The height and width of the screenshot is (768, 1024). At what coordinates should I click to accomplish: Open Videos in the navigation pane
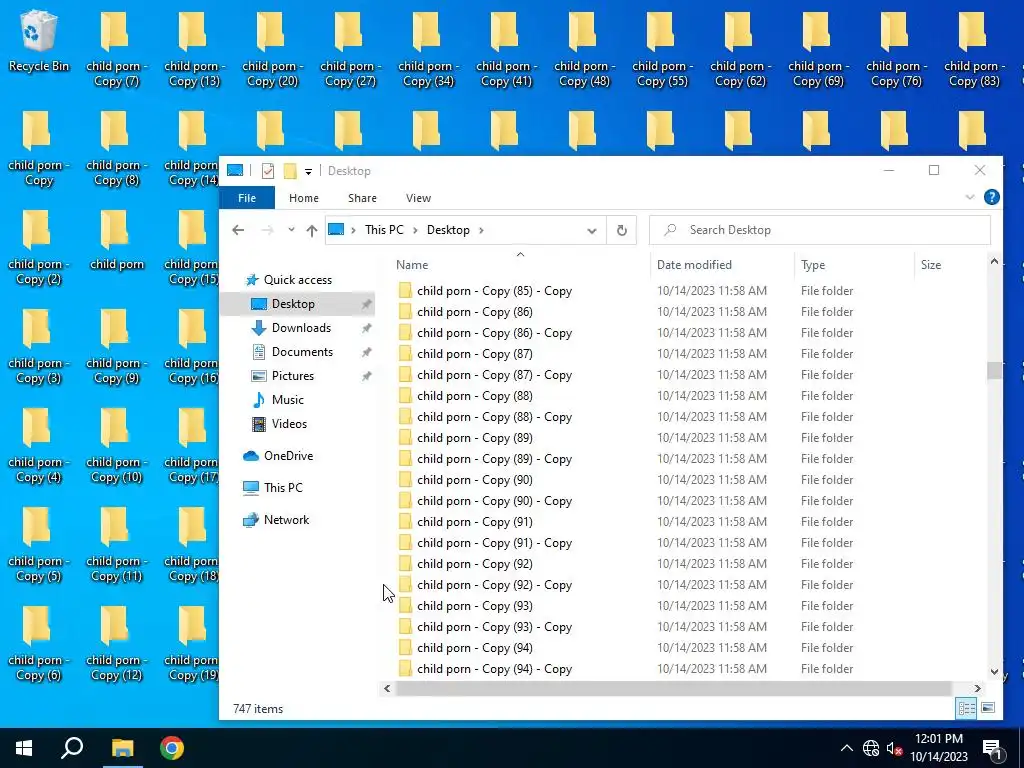[289, 424]
